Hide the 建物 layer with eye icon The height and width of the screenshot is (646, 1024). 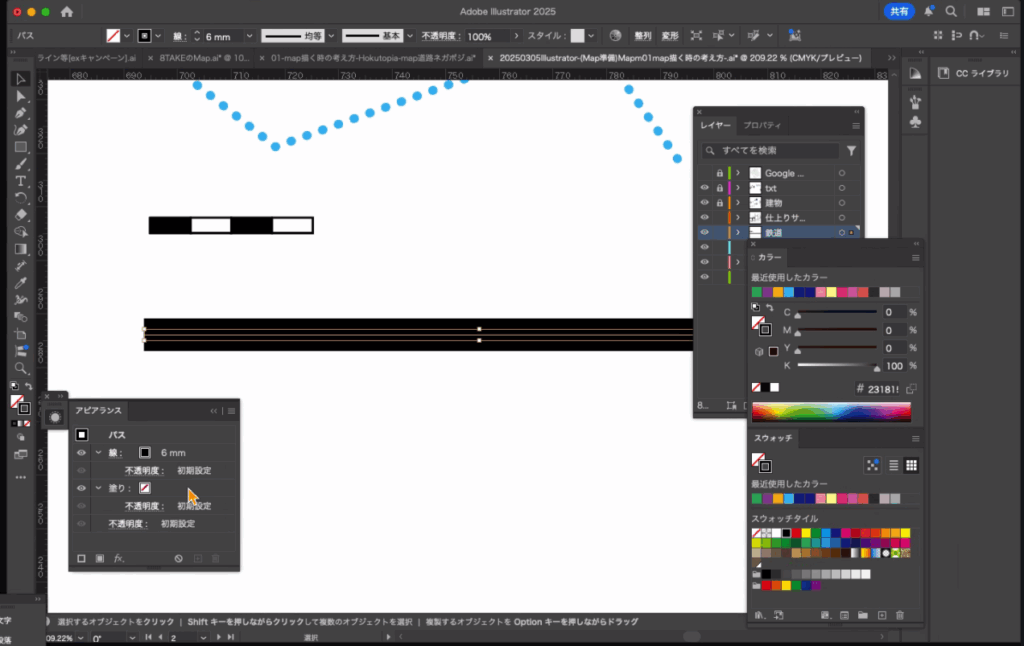coord(704,203)
